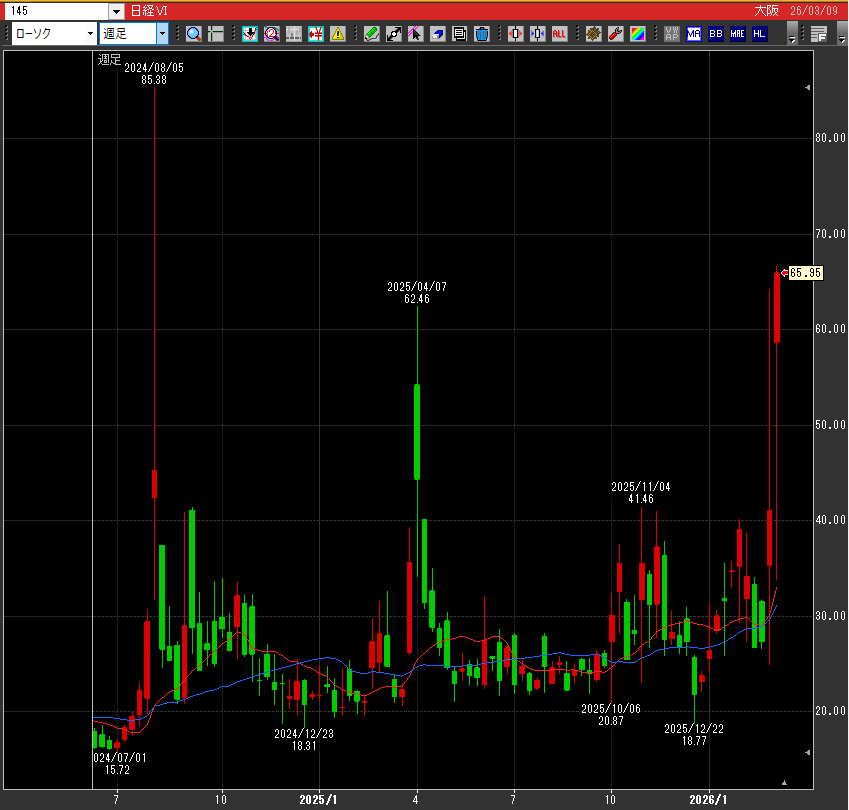
Task: Click the blue trash can icon
Action: click(x=481, y=34)
